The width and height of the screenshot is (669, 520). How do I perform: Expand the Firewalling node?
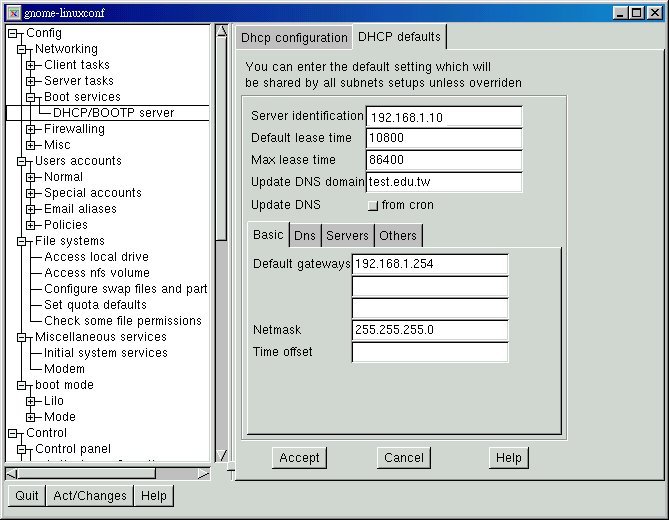[30, 129]
